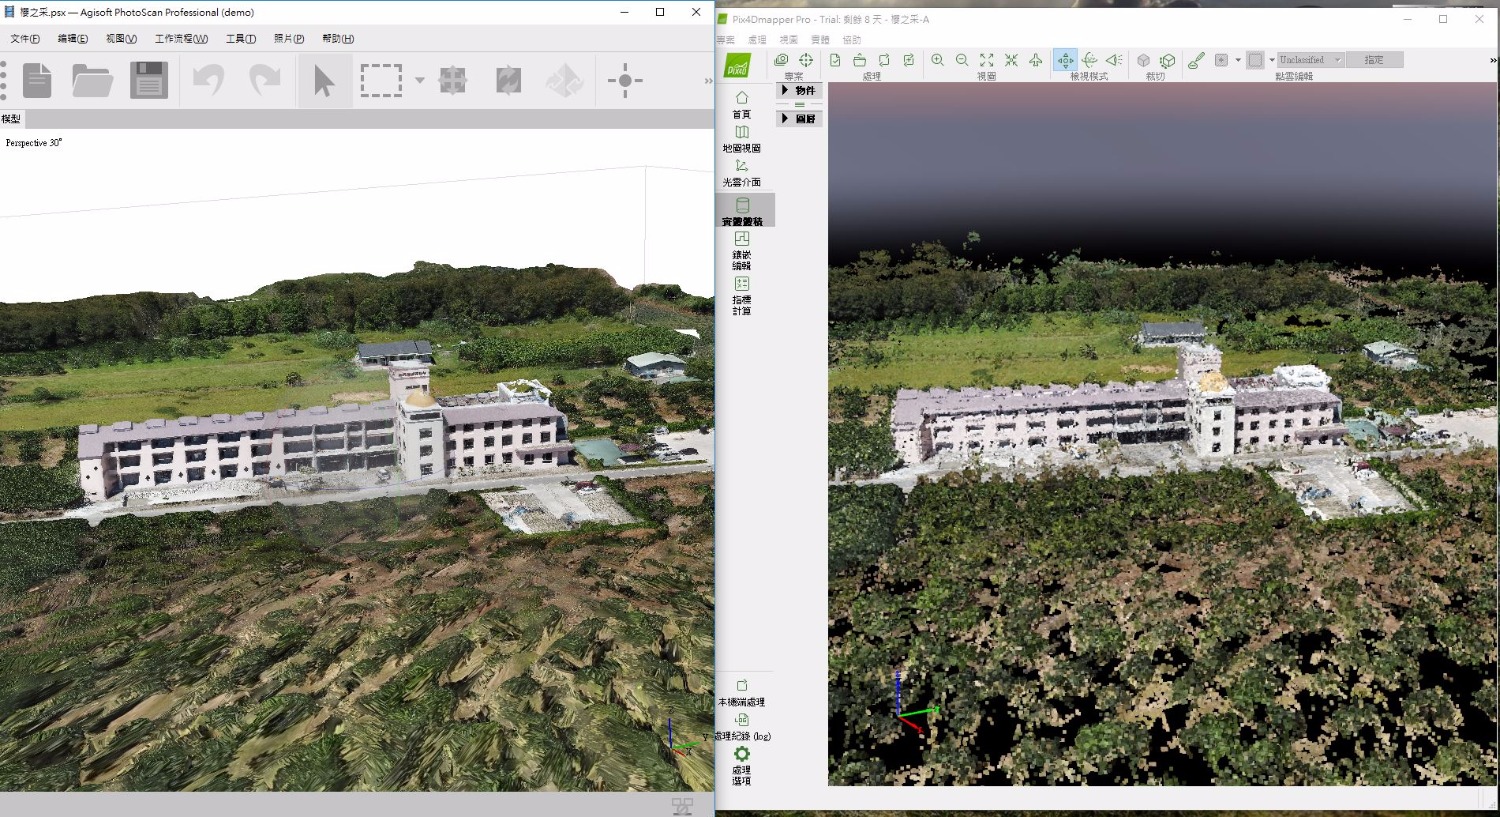Click edit clipping box wireframe cube icon
This screenshot has width=1500, height=817.
(1167, 60)
